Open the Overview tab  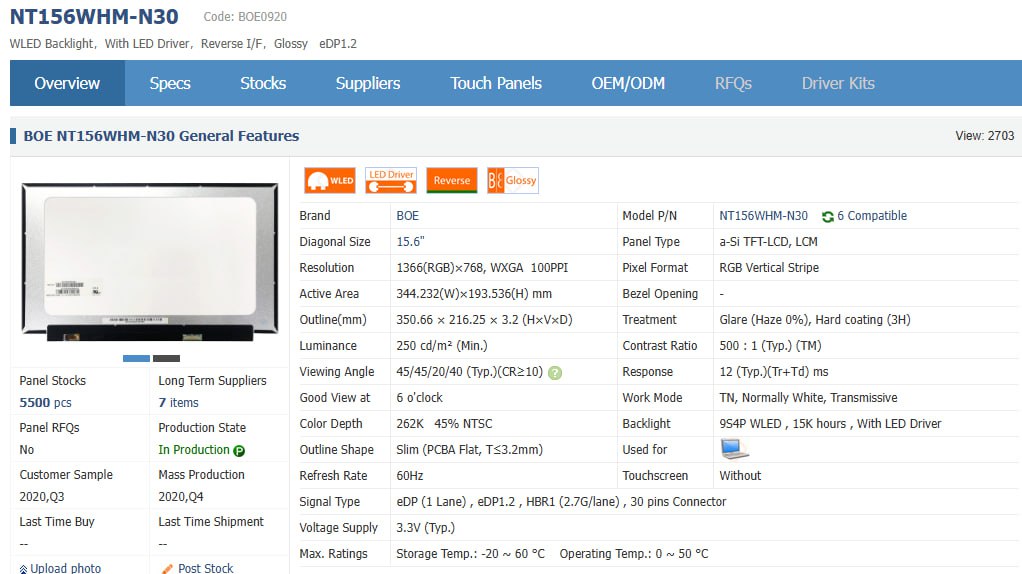click(67, 83)
